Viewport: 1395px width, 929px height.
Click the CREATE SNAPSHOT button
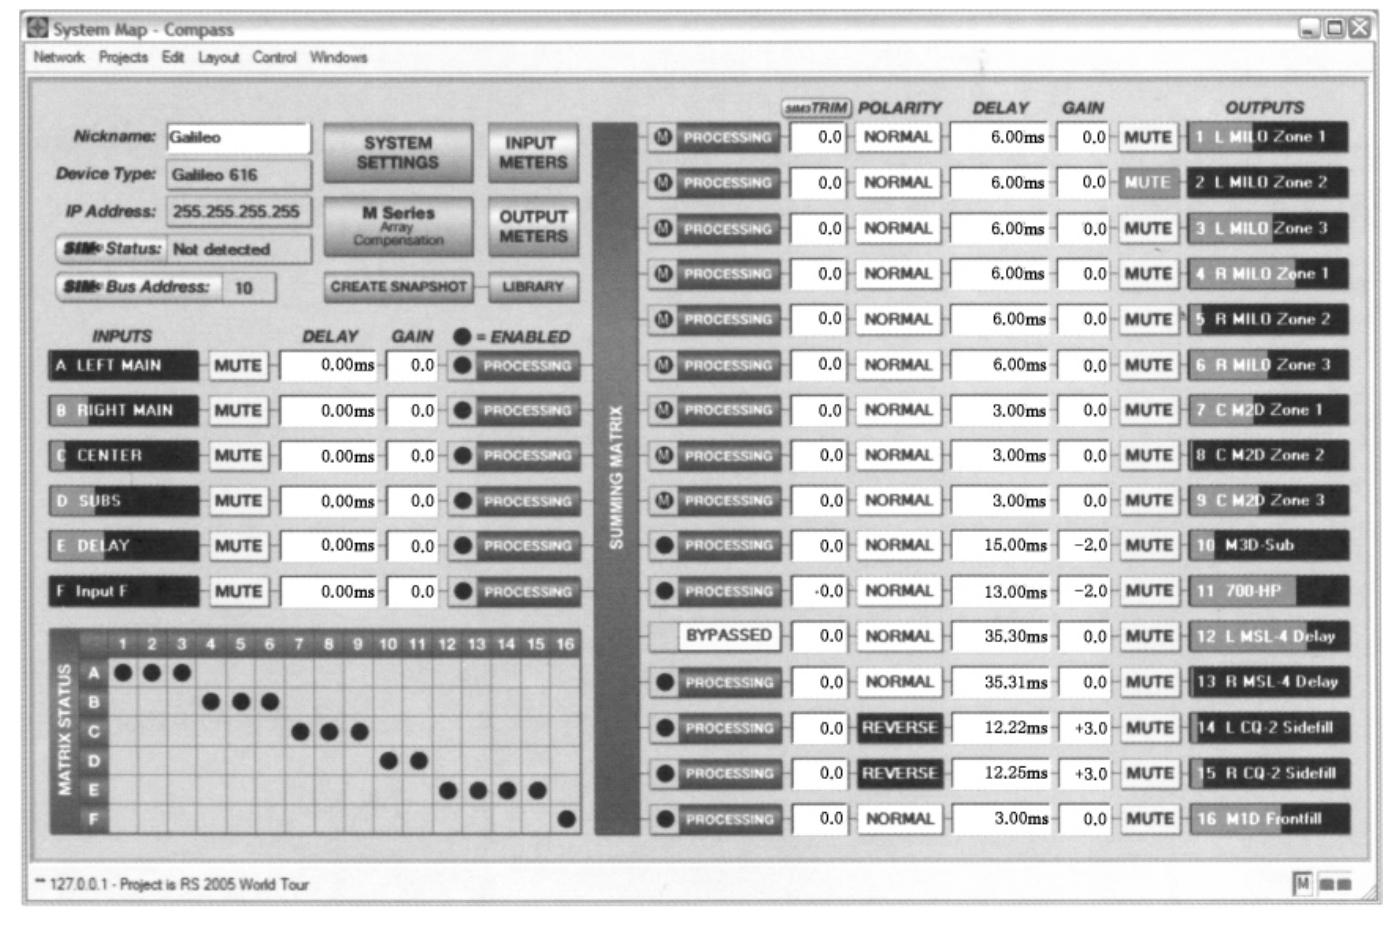click(398, 287)
